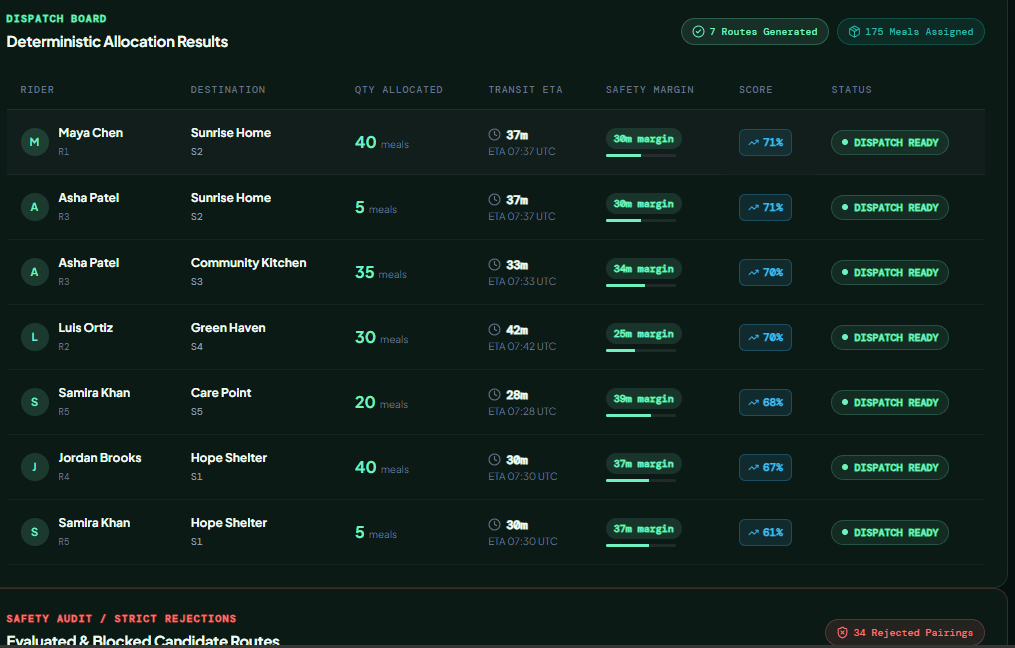
Task: Click the Rider column header
Action: tap(37, 89)
